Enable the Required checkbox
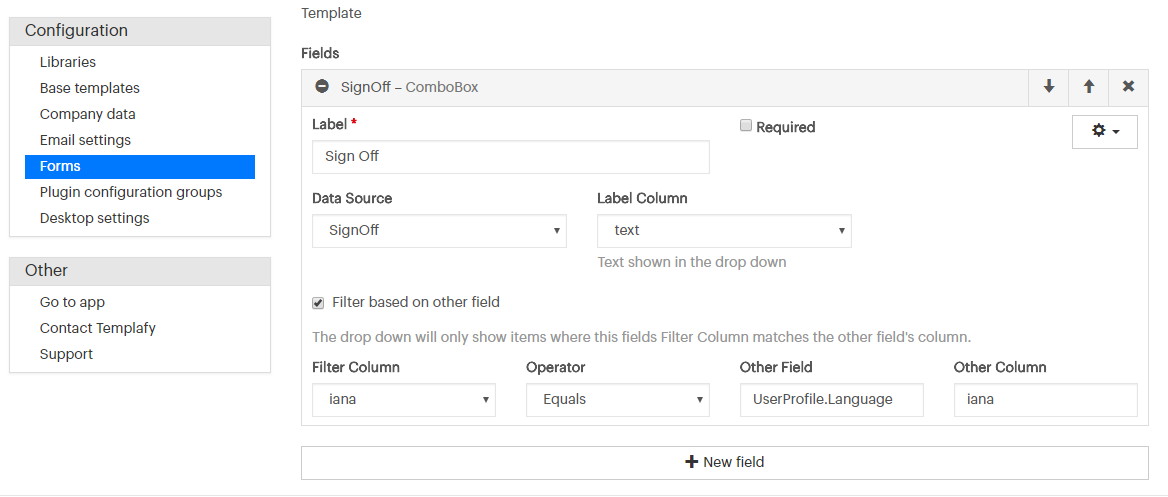Screen dimensions: 1168x497 [746, 126]
